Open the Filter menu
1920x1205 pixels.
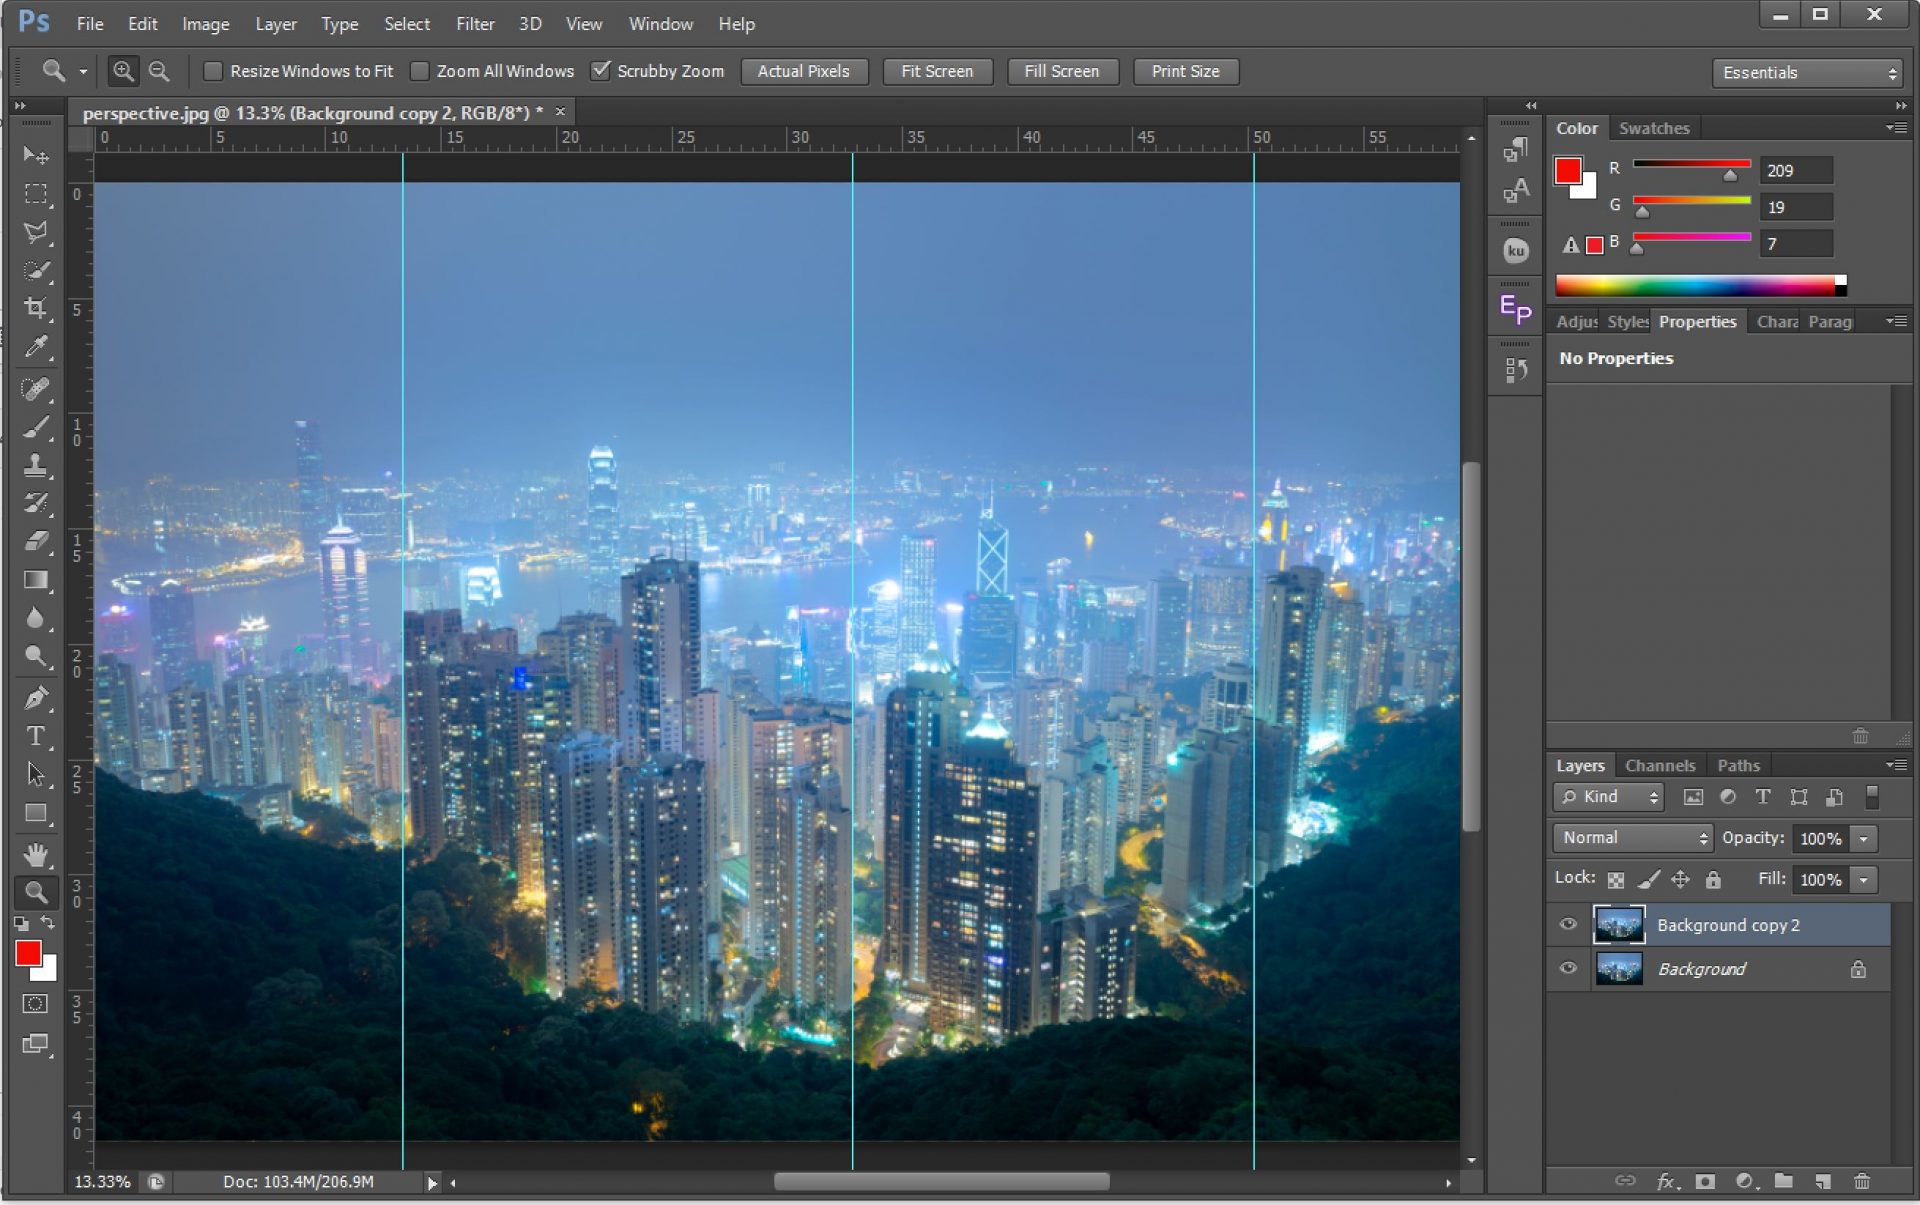[x=475, y=23]
